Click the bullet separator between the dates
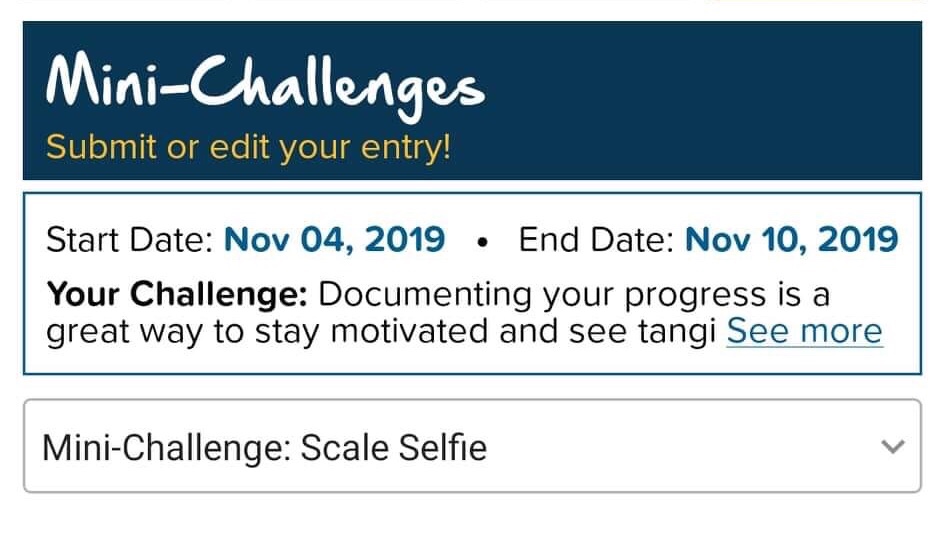Screen dimensions: 944x539 click(x=482, y=242)
